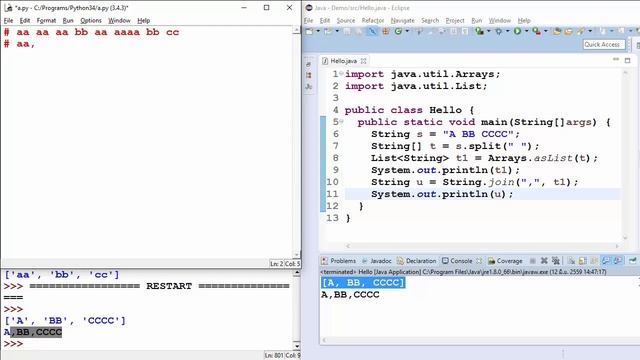Click the Terminate button in Console toolbar
This screenshot has height=360, width=640.
532,261
